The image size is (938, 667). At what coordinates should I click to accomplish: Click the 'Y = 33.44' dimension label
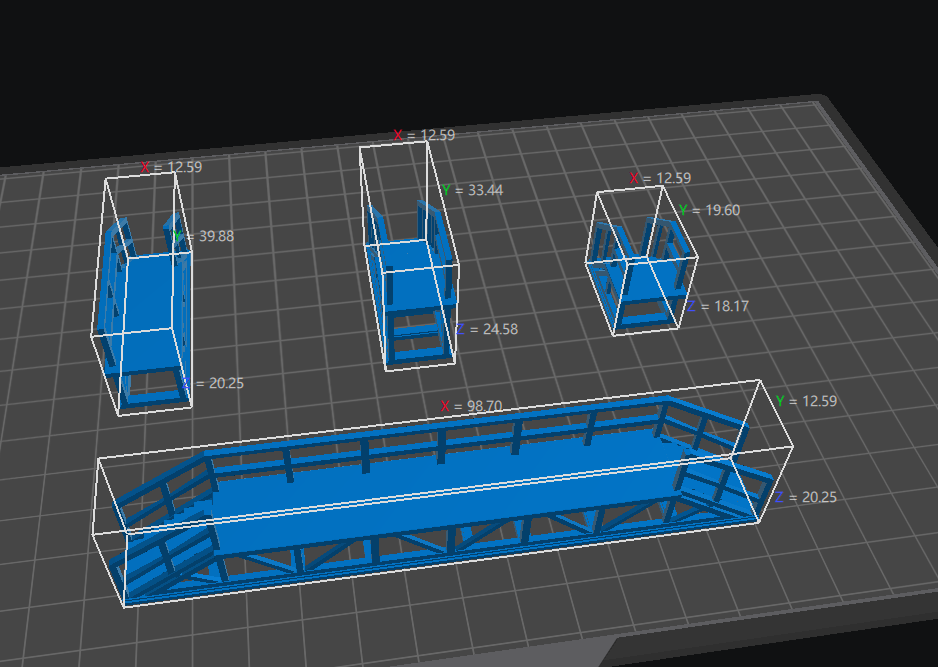473,190
